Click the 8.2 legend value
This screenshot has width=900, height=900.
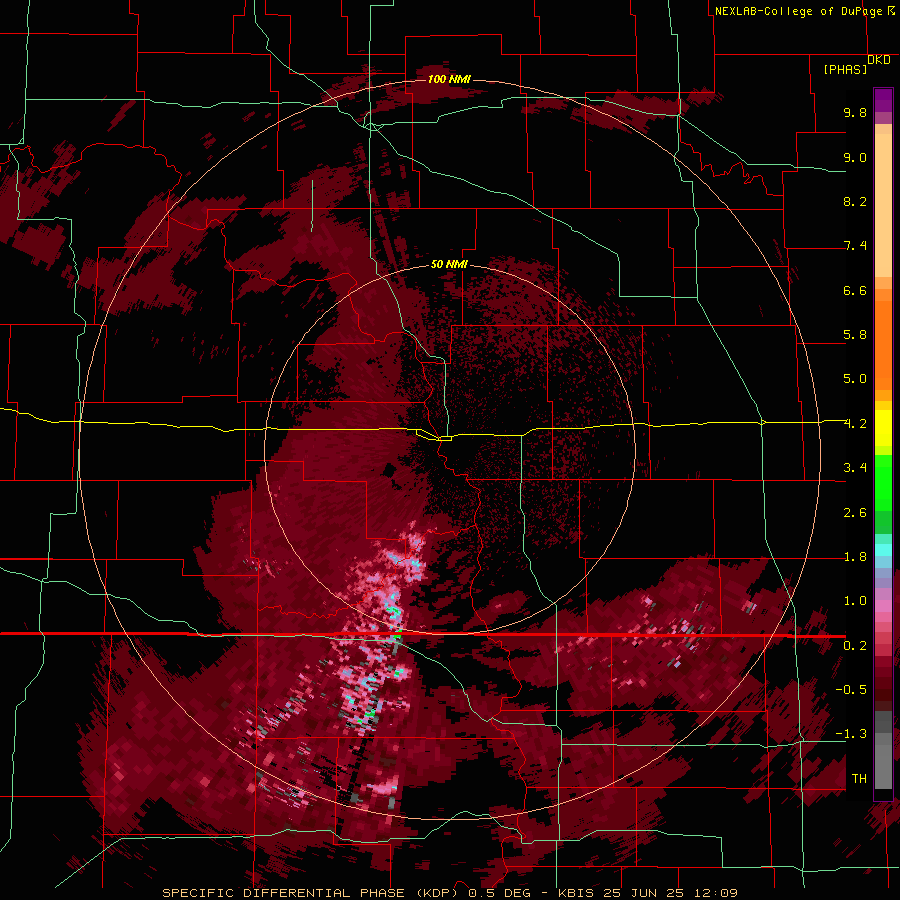[855, 201]
